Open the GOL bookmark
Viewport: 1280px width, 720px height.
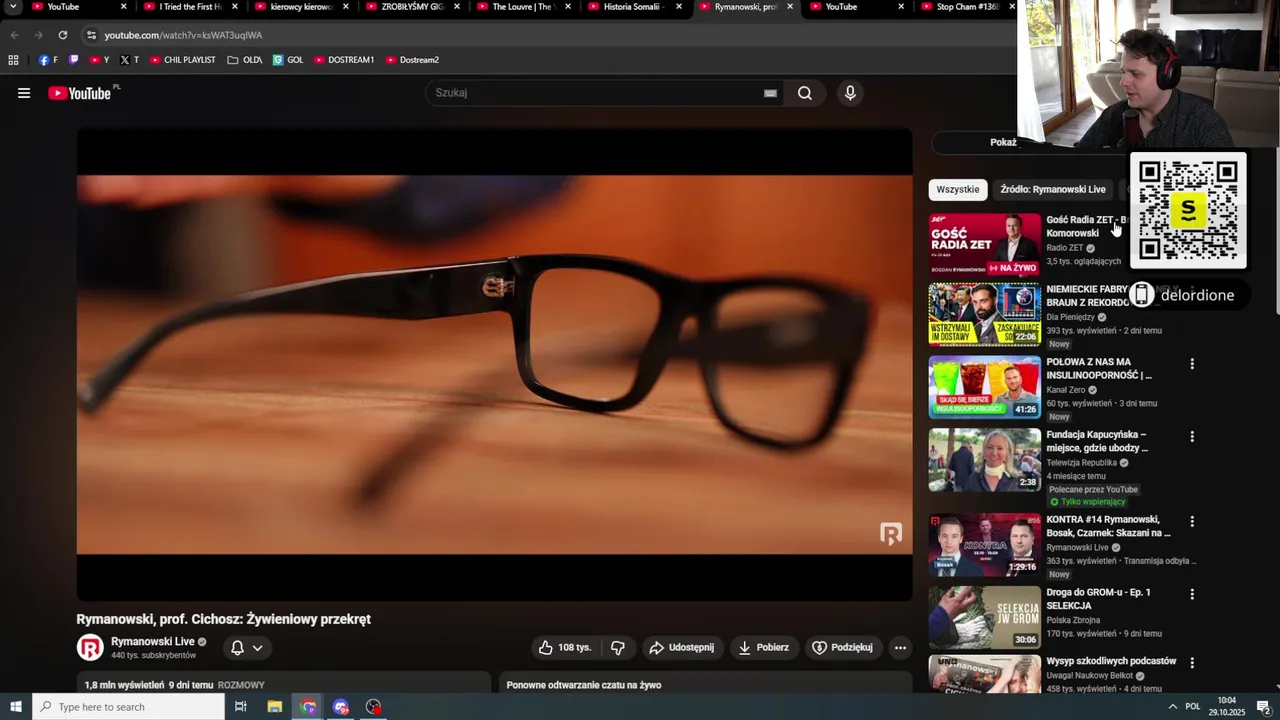point(288,60)
